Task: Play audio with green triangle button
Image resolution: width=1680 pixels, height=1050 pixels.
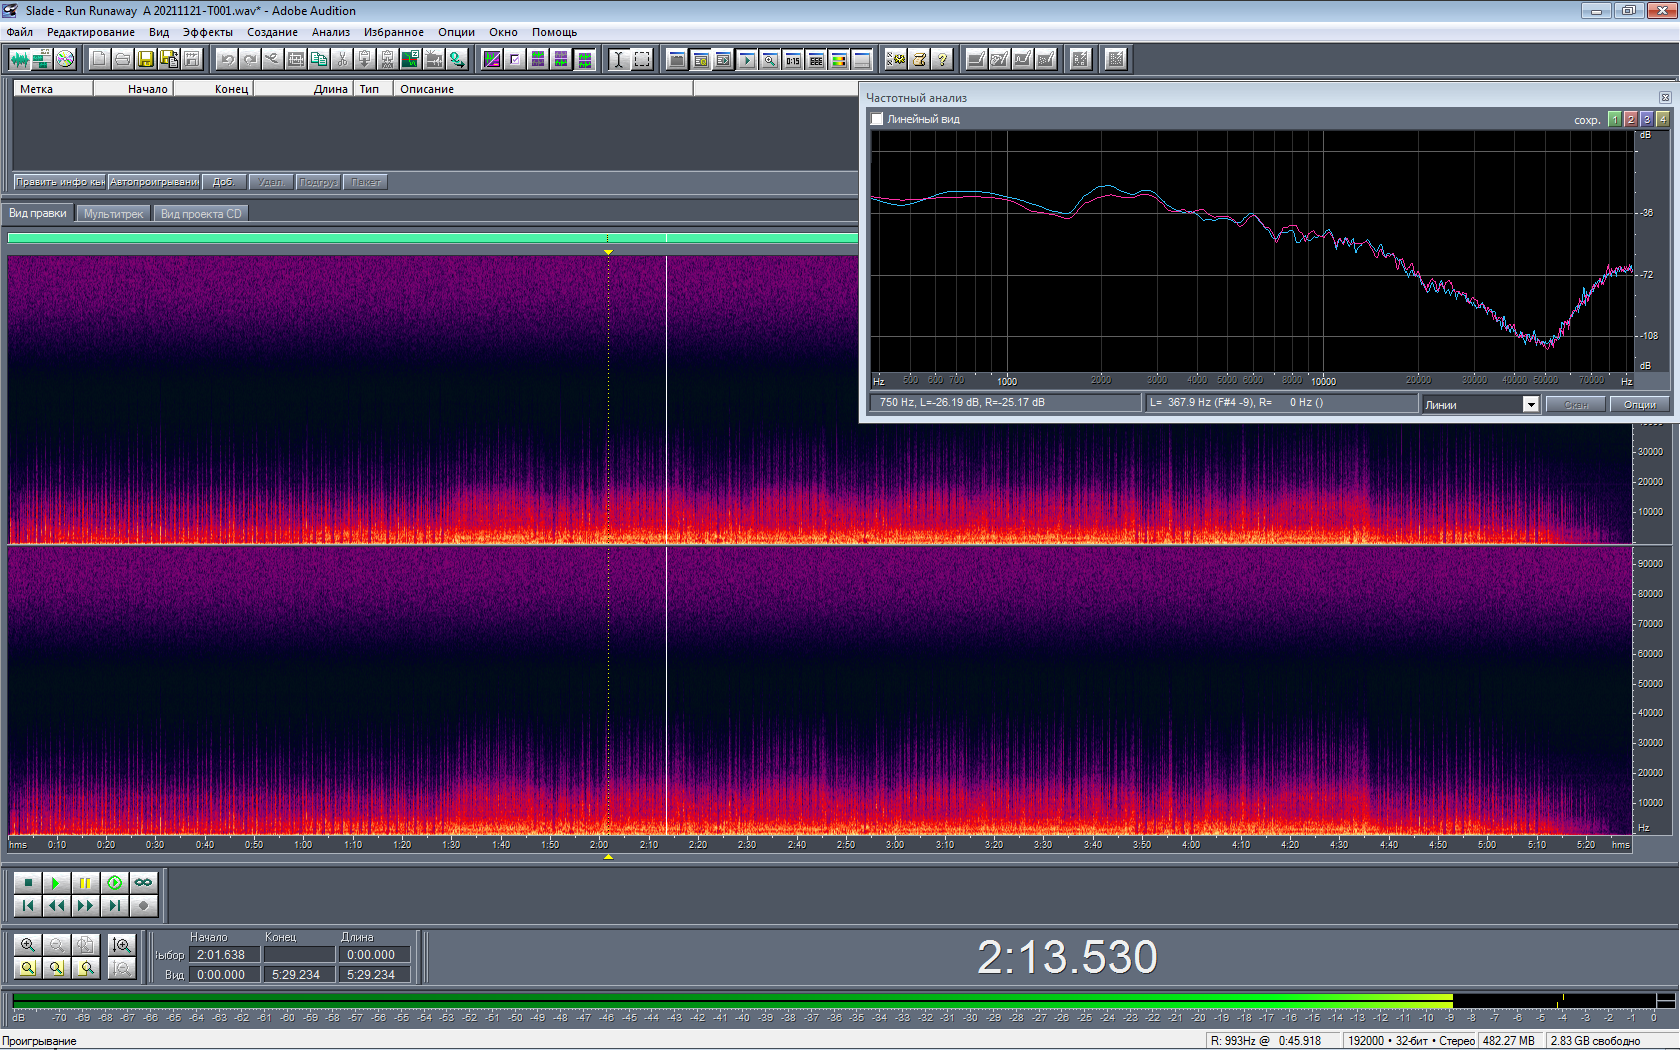Action: [57, 882]
